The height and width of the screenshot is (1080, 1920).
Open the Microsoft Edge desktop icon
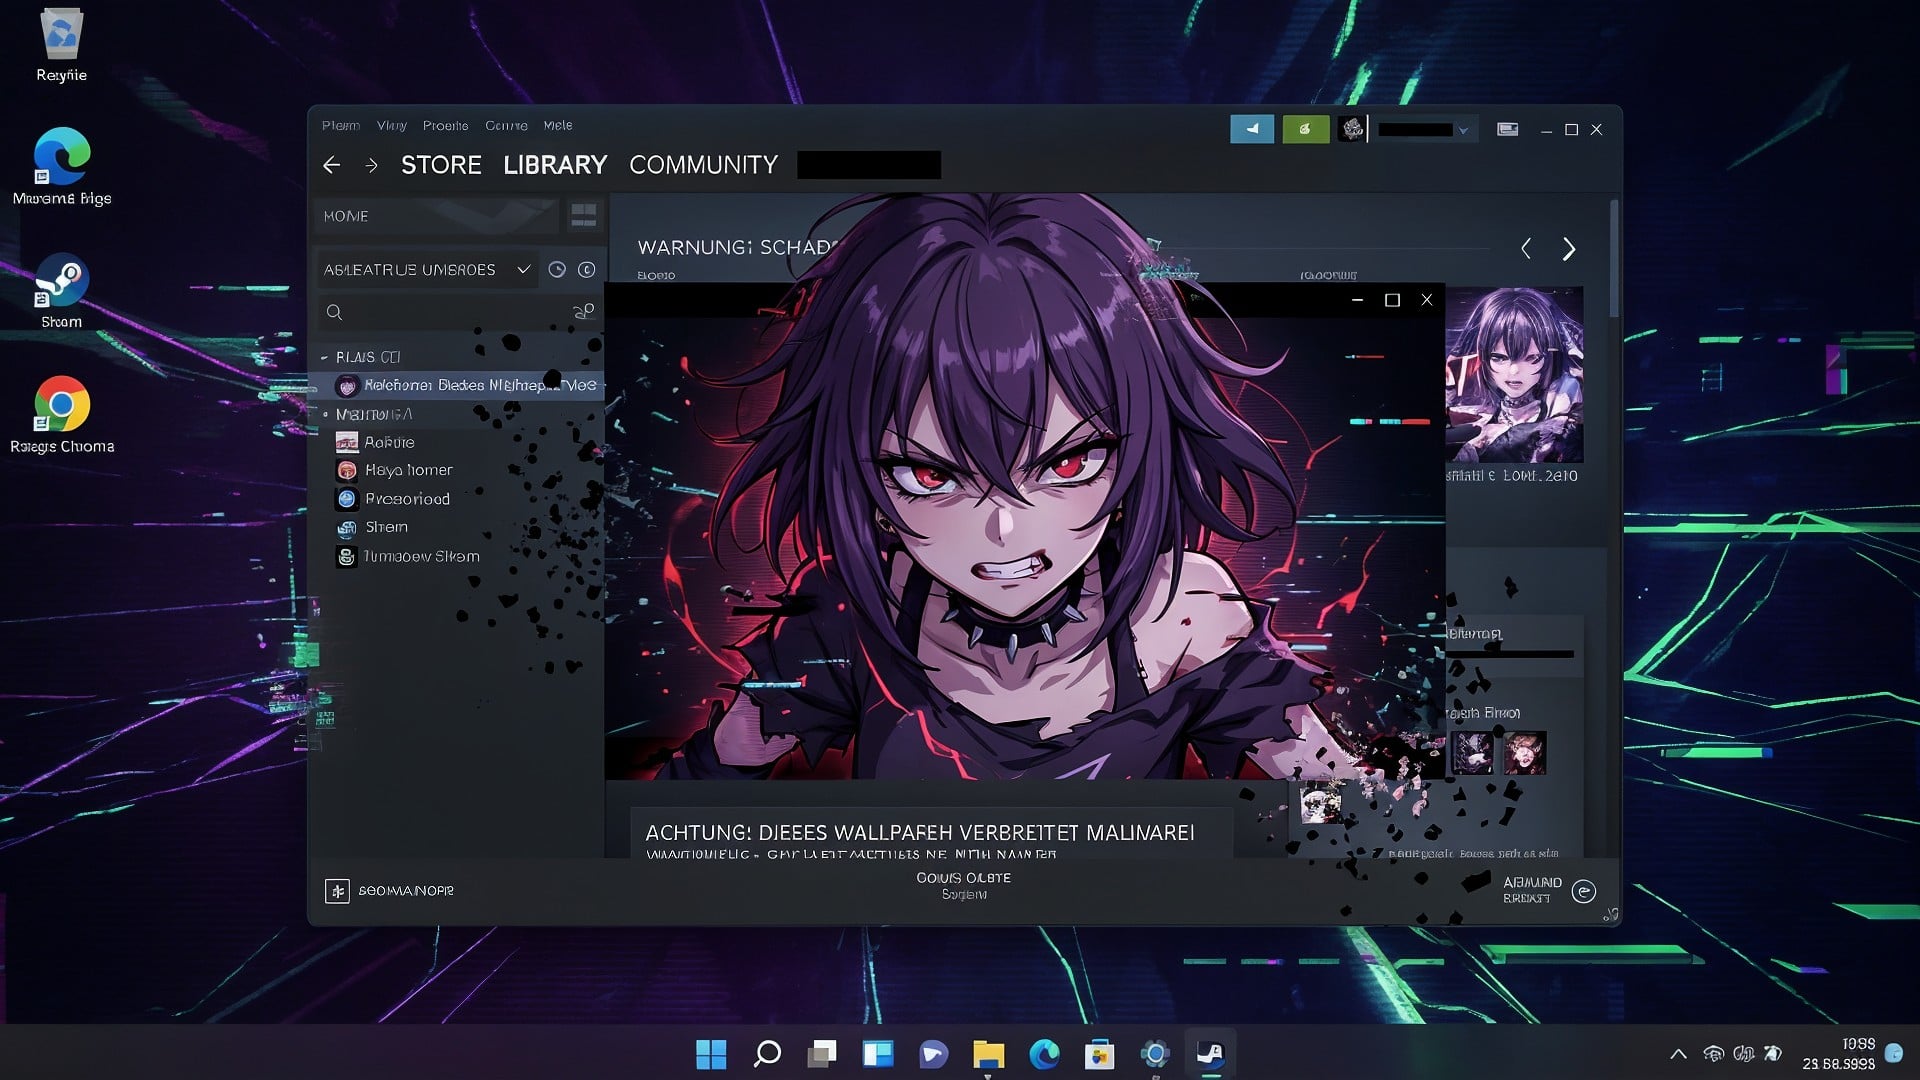tap(61, 166)
